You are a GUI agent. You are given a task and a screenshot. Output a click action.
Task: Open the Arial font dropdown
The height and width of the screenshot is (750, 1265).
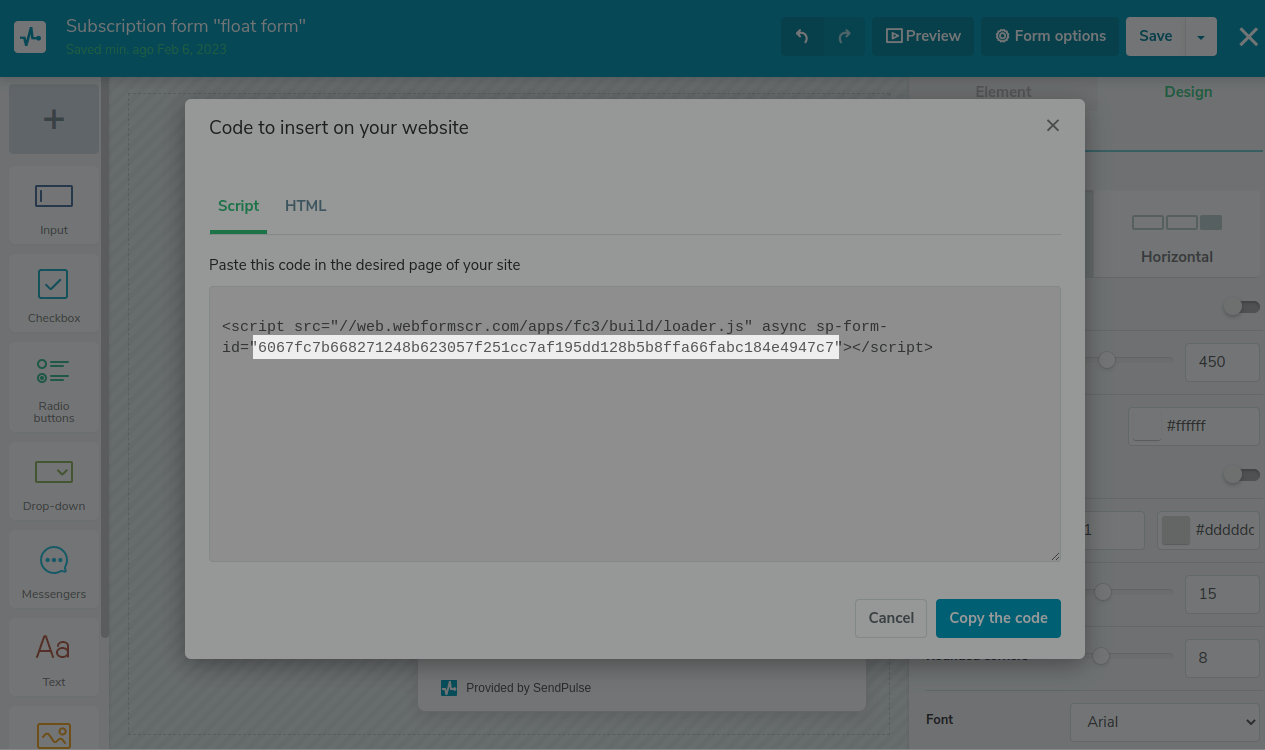1165,722
